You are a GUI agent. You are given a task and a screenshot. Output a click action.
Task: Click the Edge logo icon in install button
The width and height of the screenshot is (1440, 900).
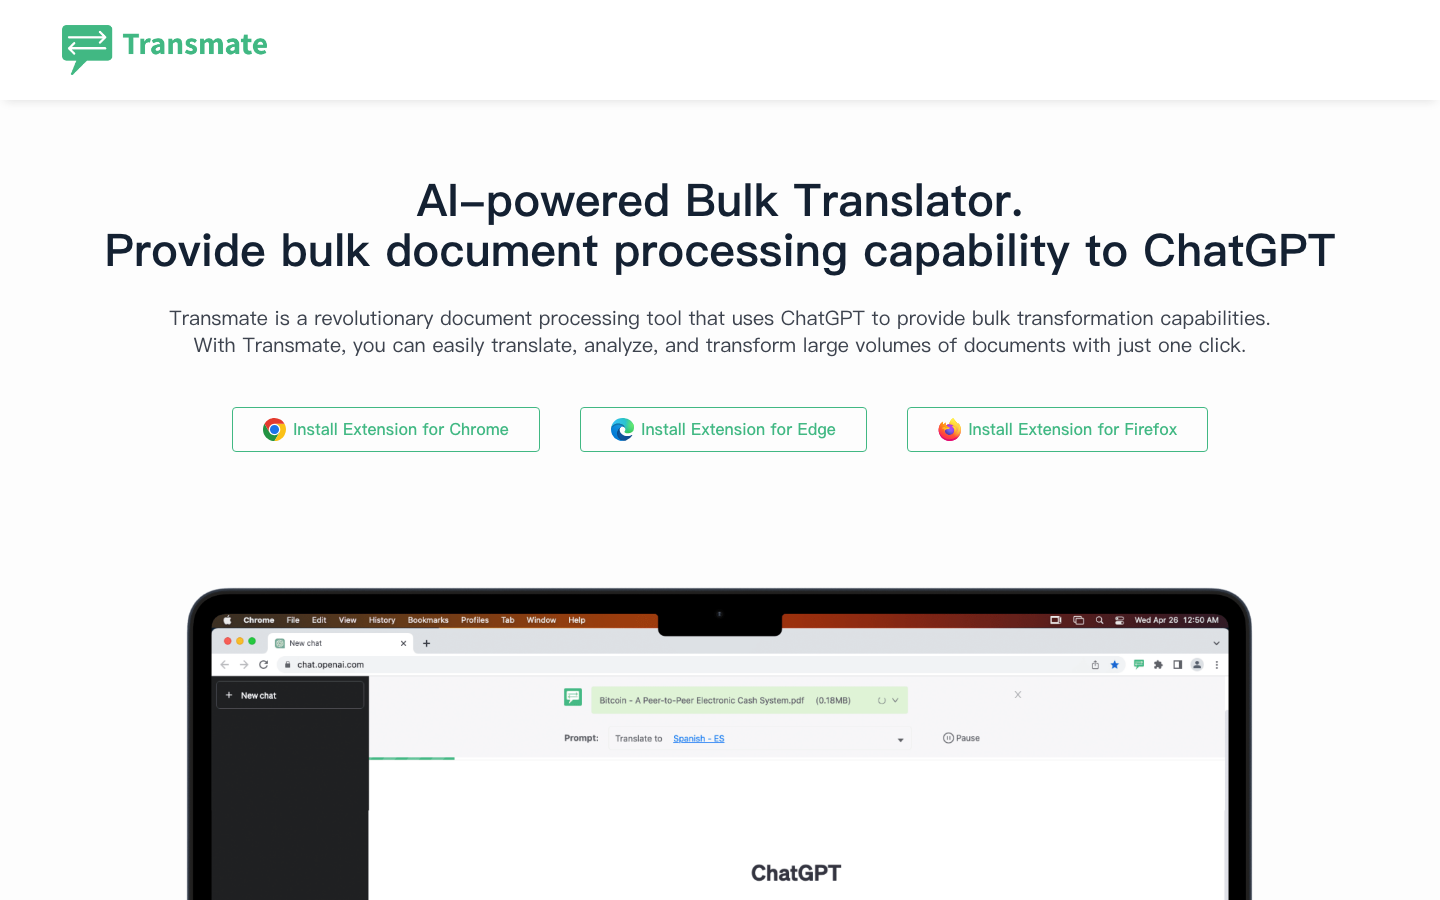tap(622, 429)
